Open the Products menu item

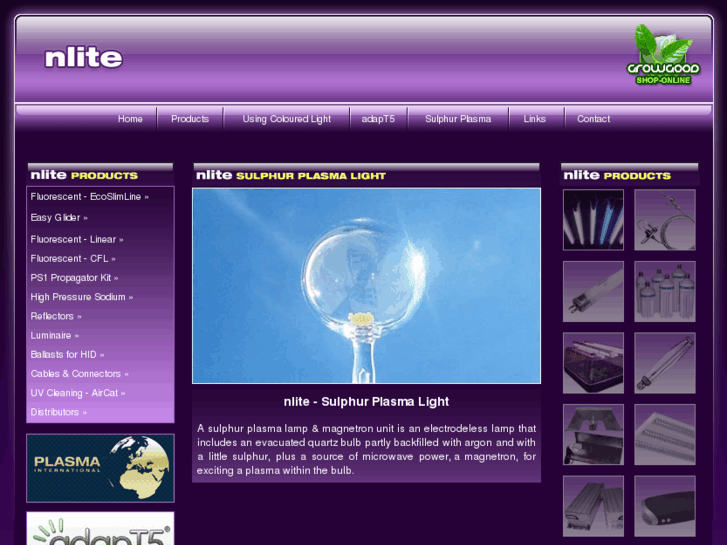click(190, 119)
